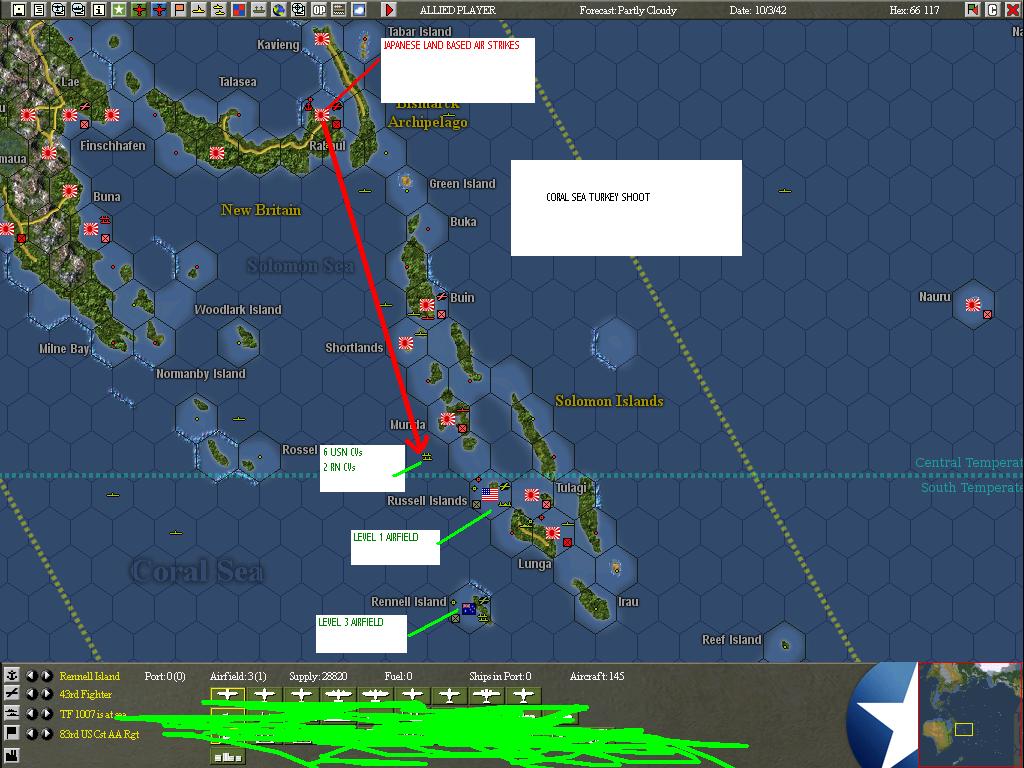The image size is (1024, 768).
Task: Click the green star icon in toolbar
Action: [118, 9]
